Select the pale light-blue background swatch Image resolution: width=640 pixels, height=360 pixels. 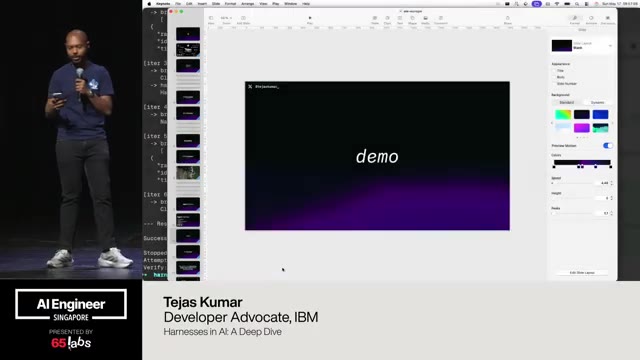[x=563, y=128]
